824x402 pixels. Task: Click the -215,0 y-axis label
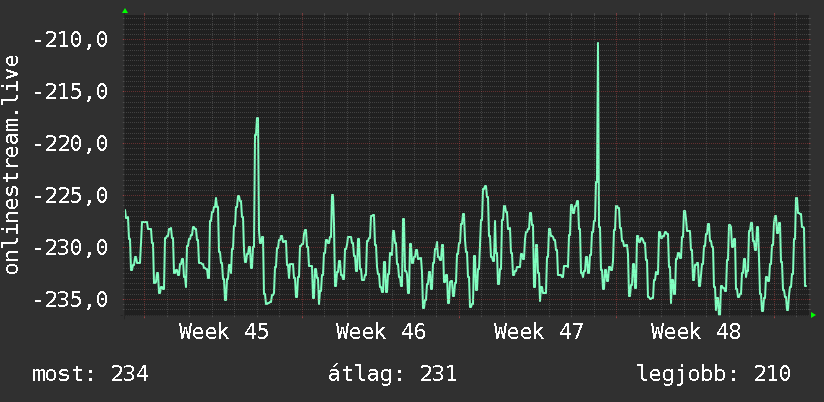pos(70,92)
